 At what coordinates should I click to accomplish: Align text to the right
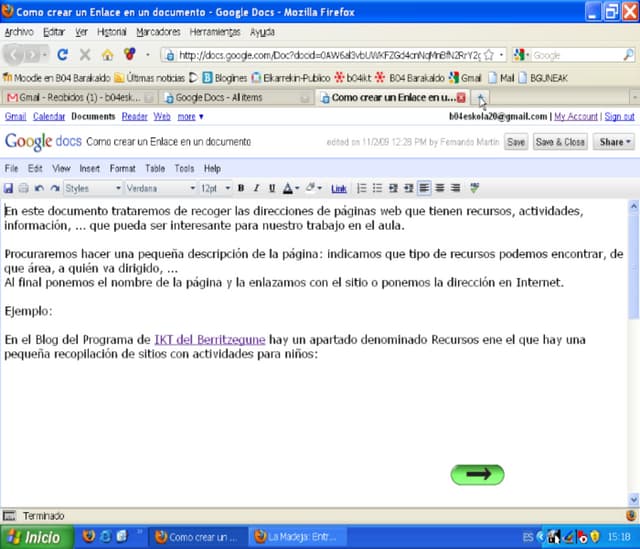455,188
